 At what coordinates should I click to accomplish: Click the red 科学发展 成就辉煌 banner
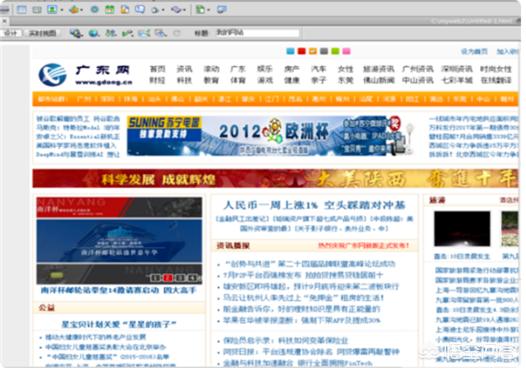(x=275, y=178)
